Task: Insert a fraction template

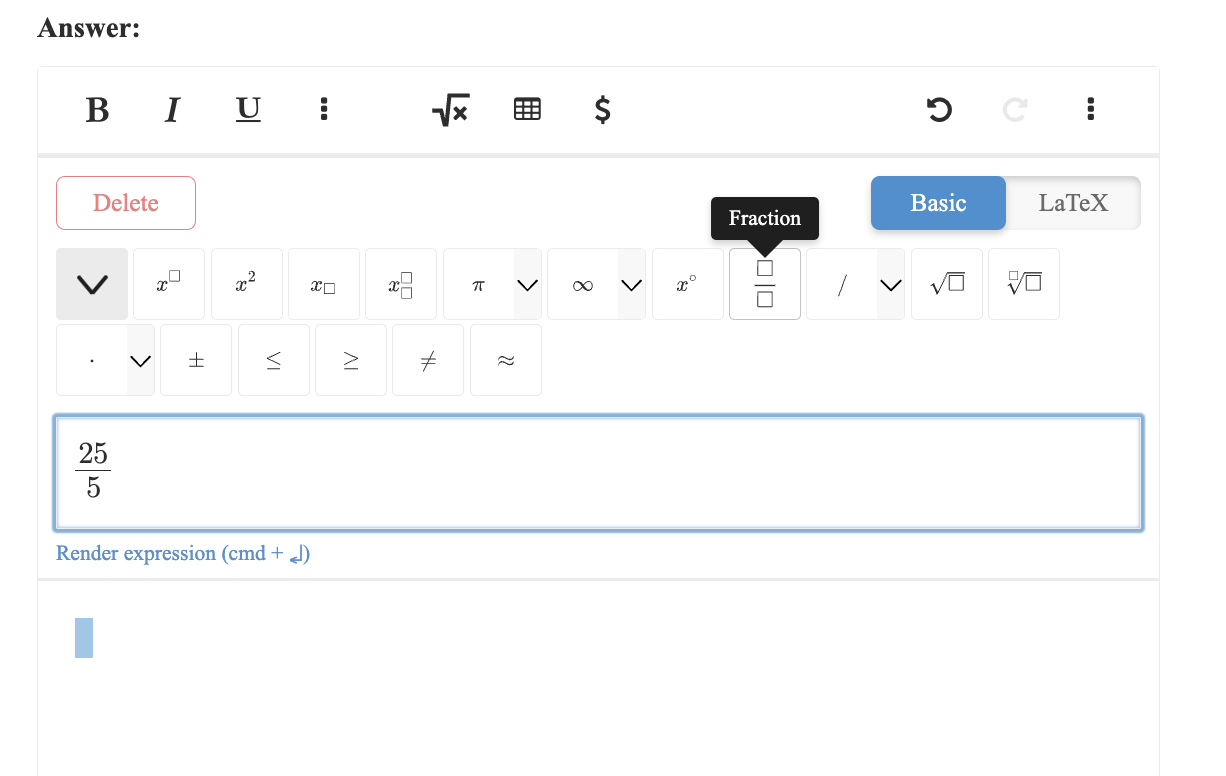Action: click(x=764, y=285)
